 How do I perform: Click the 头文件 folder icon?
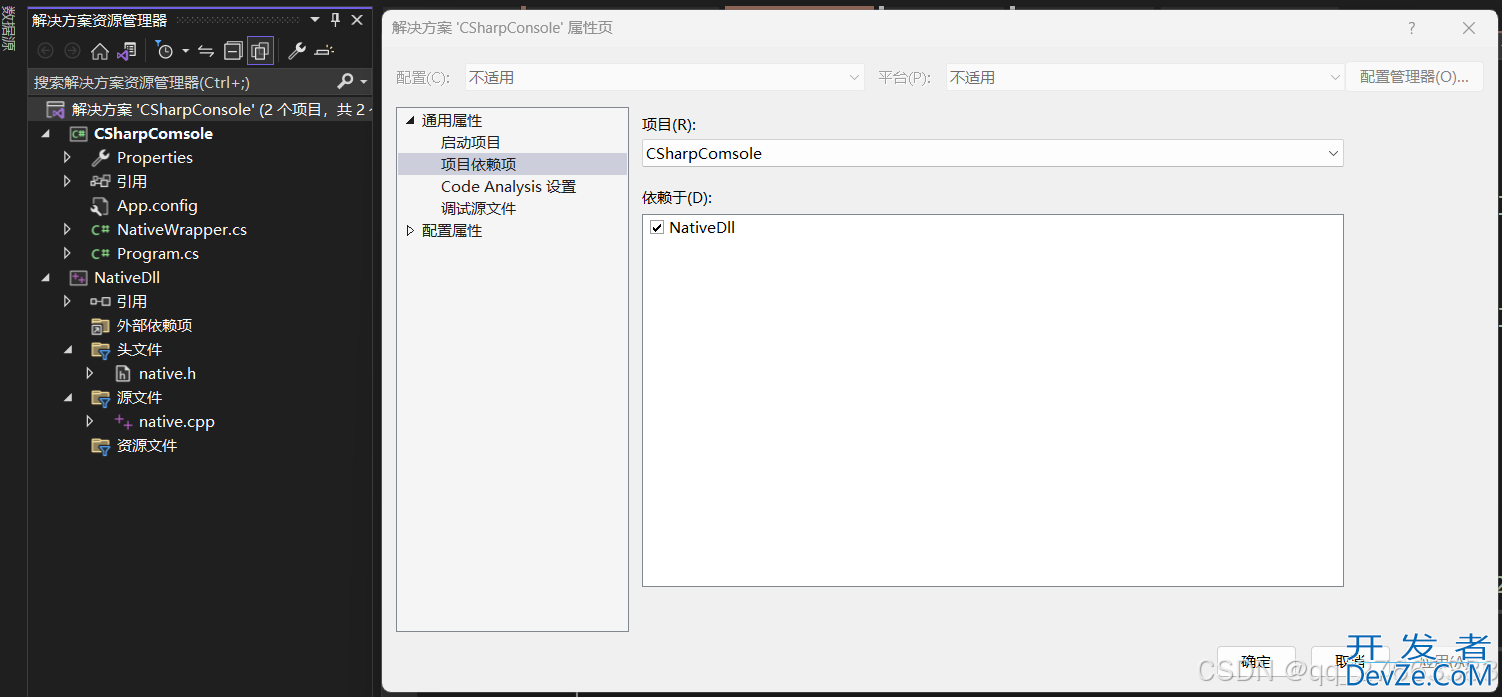tap(100, 350)
